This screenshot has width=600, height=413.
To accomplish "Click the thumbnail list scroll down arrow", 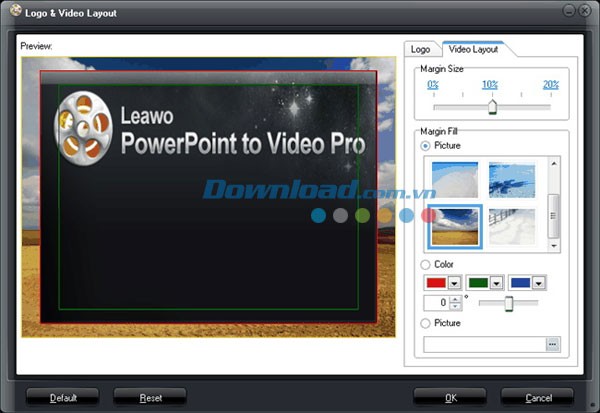I will coord(554,246).
